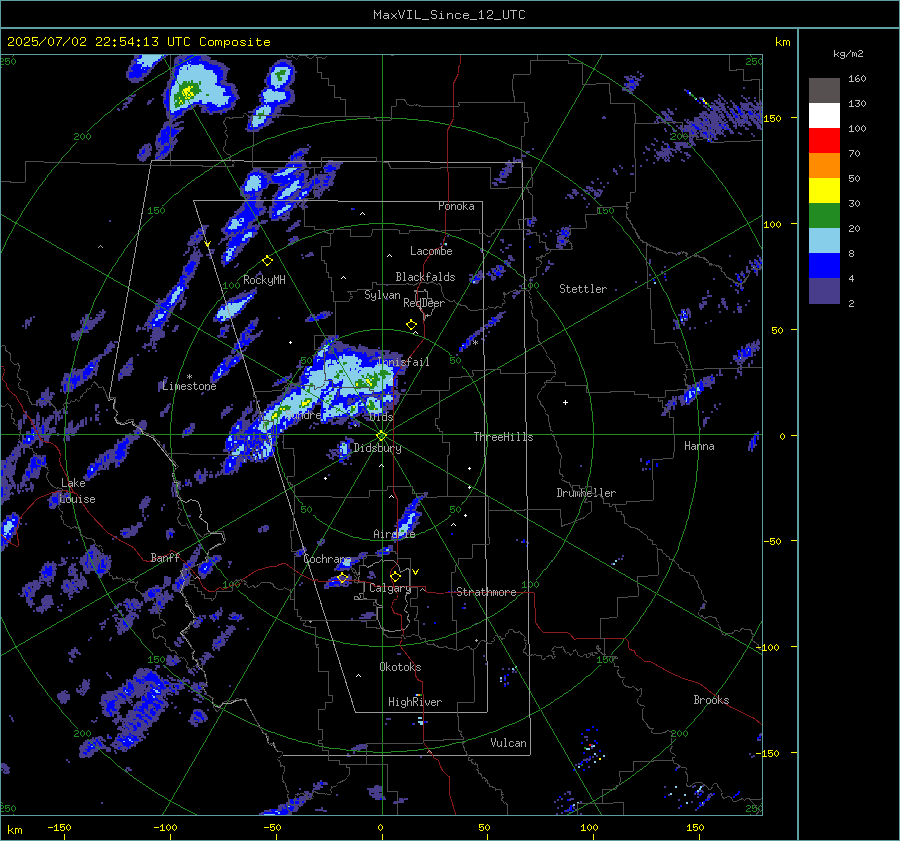Click the -150 label on the bottom axis
Viewport: 900px width, 841px height.
coord(59,827)
